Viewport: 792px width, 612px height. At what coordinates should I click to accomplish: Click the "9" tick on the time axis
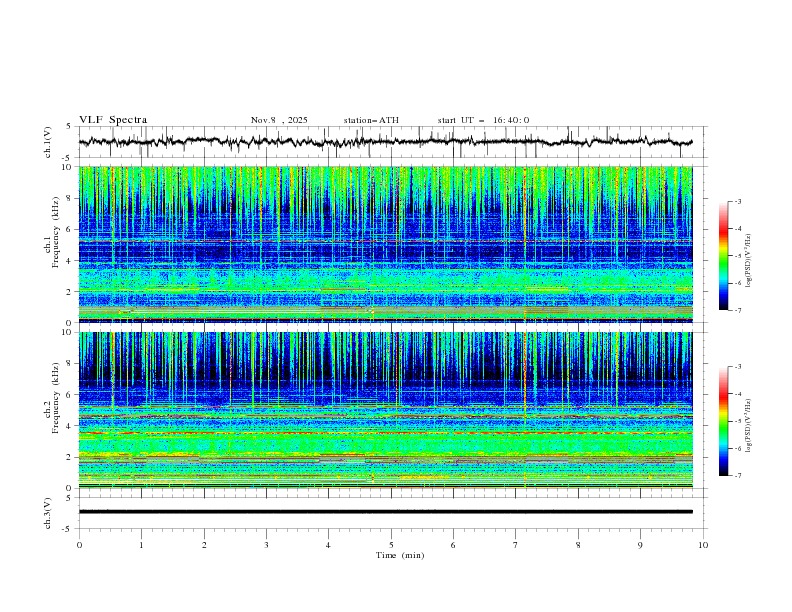click(x=640, y=545)
